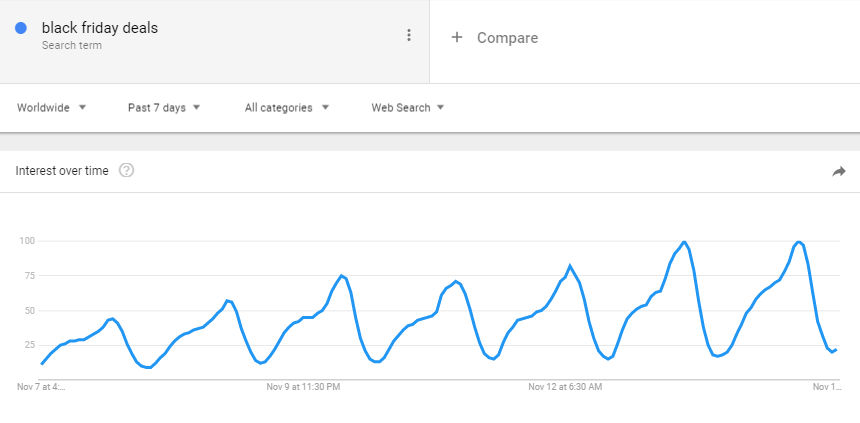Select the black friday deals search term
860x423 pixels.
tap(100, 28)
